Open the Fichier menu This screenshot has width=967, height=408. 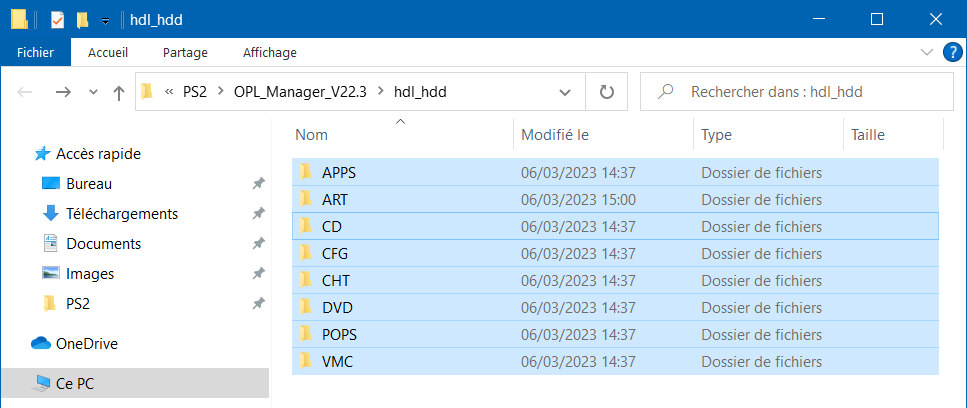[35, 53]
